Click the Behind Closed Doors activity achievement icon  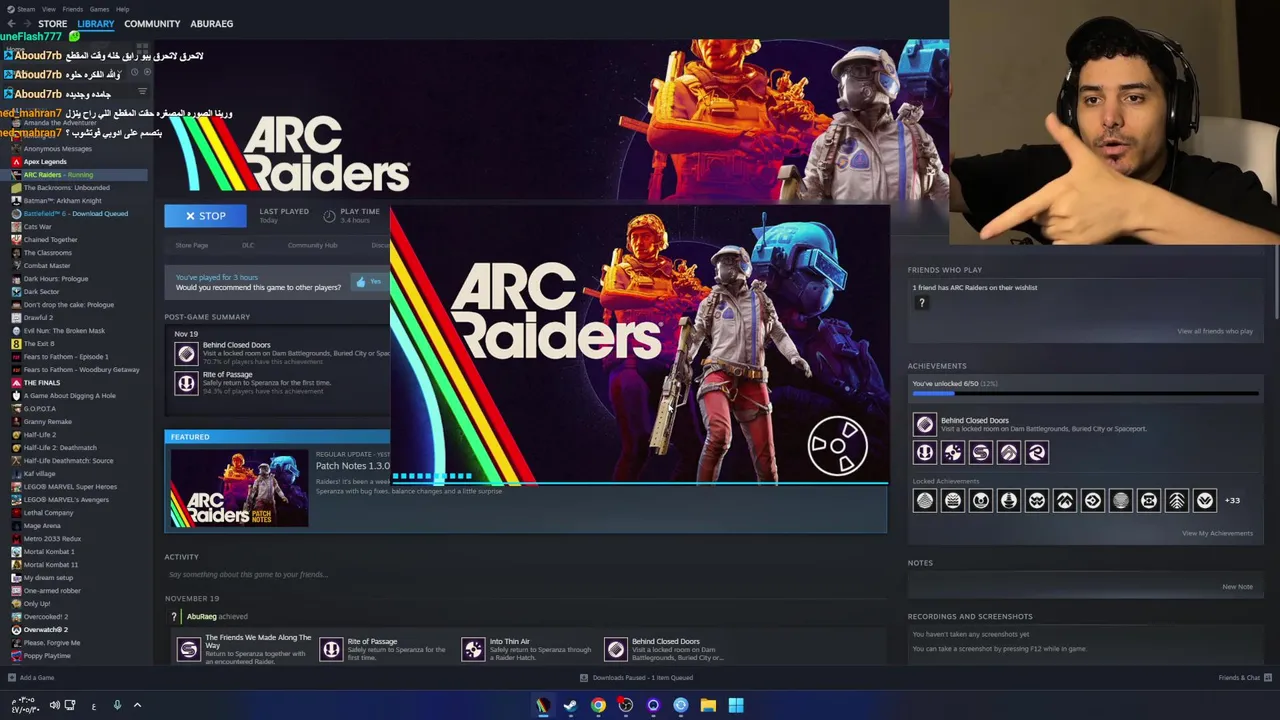tap(616, 650)
